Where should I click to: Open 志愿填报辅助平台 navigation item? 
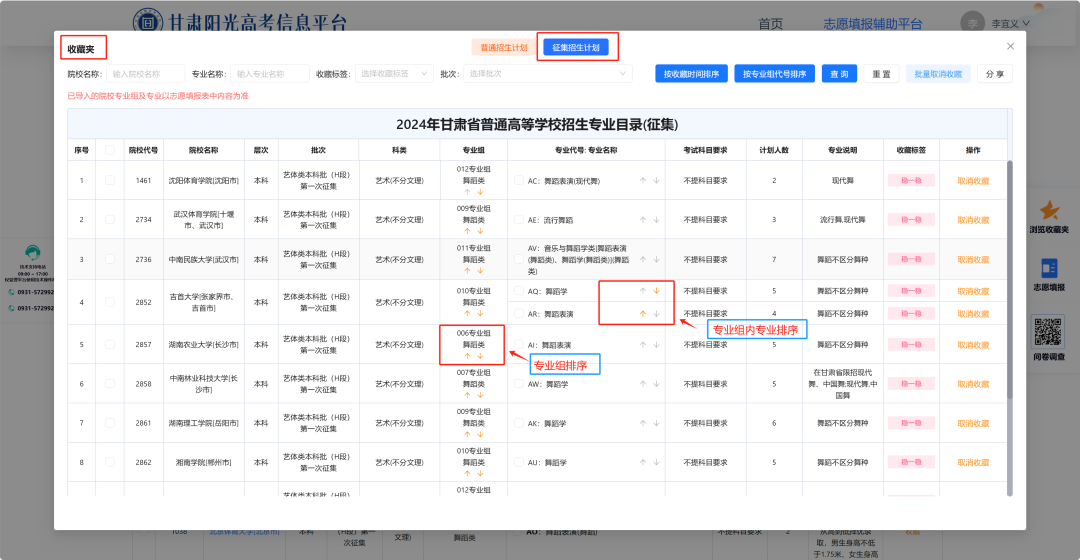(x=873, y=24)
